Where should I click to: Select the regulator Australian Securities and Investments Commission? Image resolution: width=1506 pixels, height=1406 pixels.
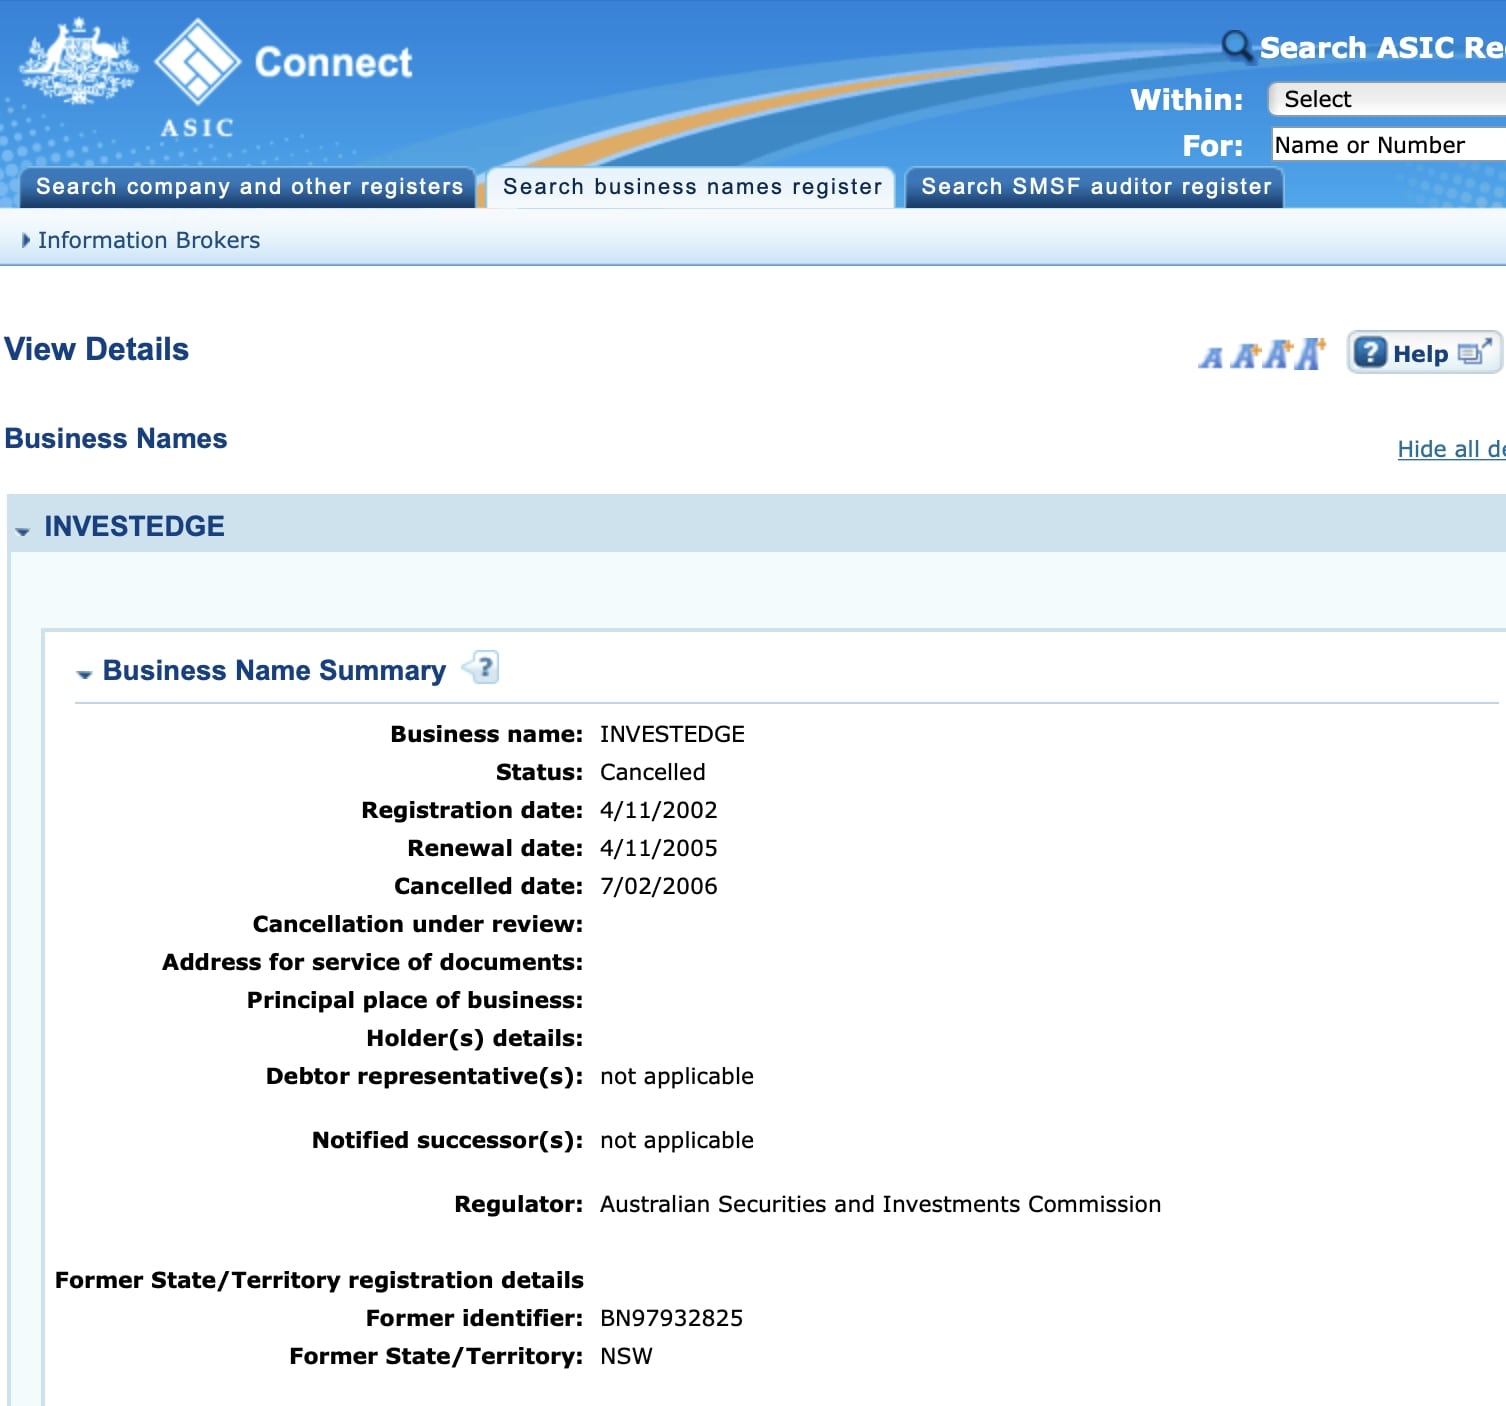click(x=881, y=1204)
